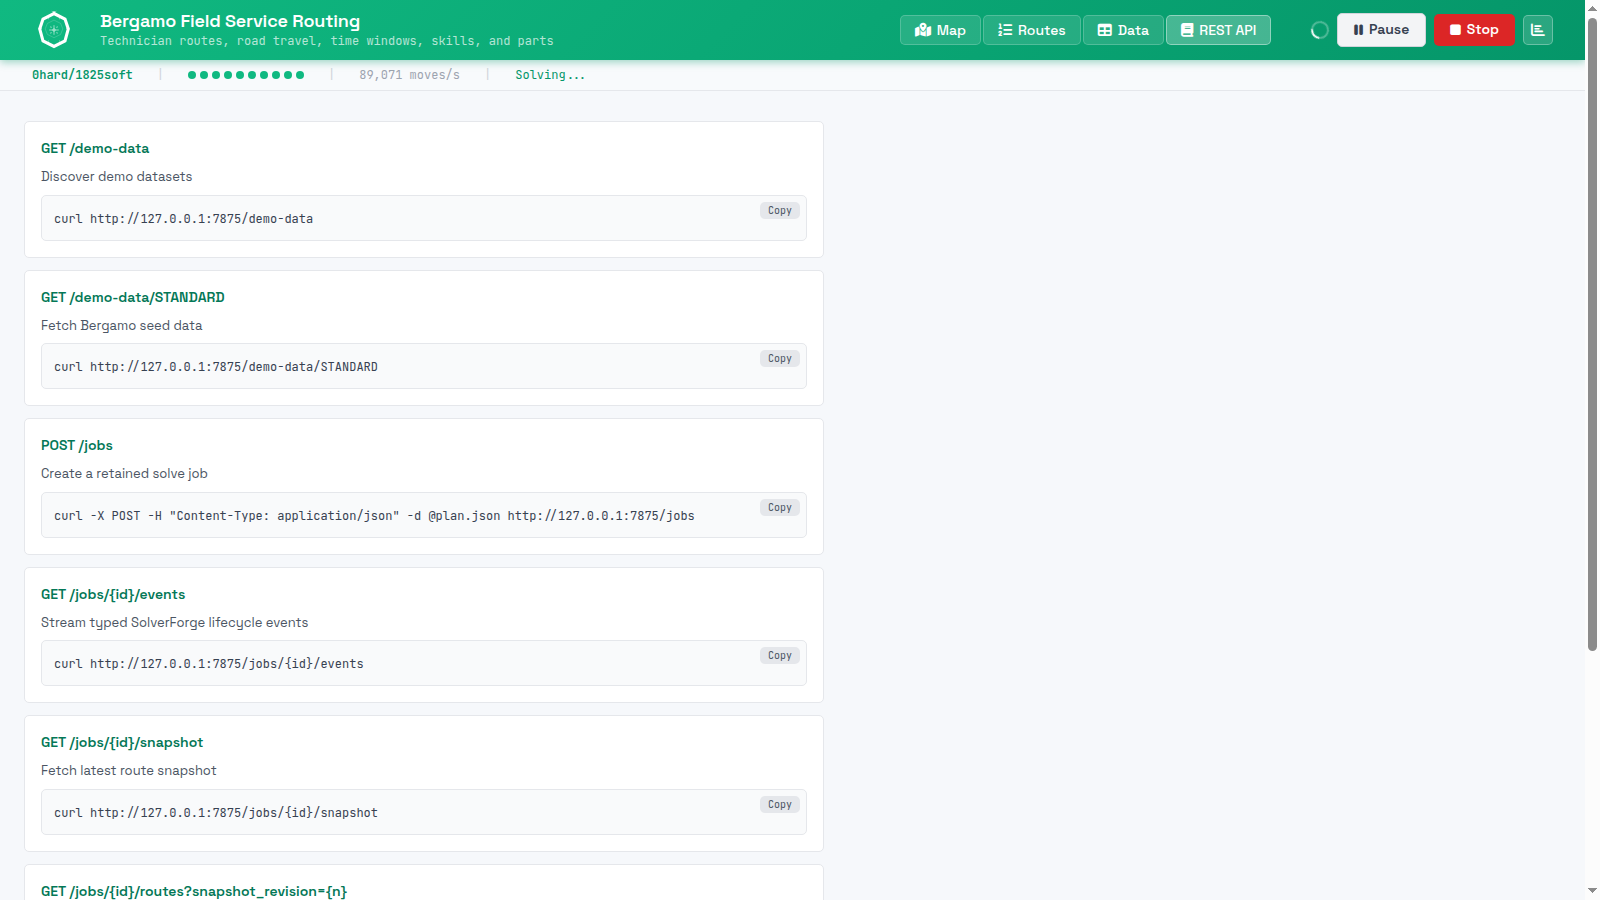Click the Technician routes subtitle text
Viewport: 1600px width, 900px height.
[327, 41]
